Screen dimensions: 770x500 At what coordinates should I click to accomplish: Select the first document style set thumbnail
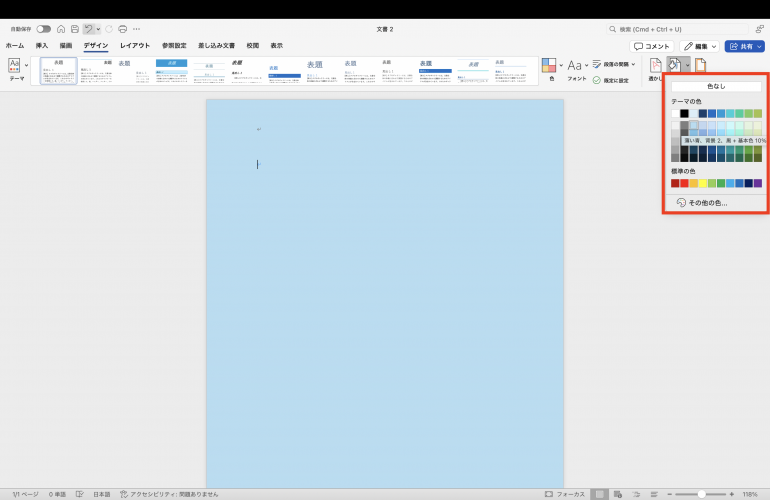point(58,71)
